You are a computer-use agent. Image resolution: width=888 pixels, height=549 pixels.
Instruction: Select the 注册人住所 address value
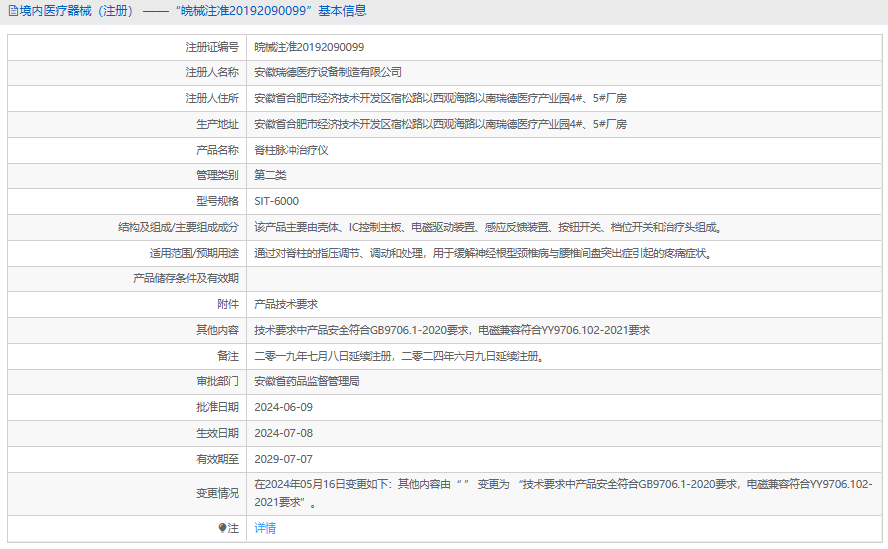441,98
